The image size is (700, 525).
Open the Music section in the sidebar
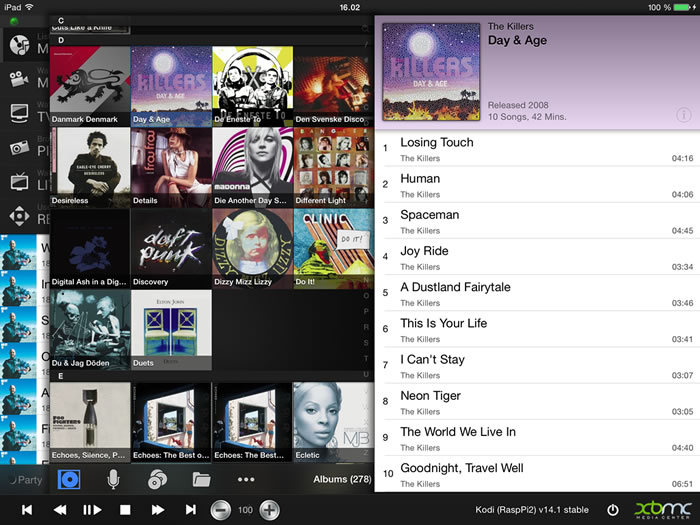point(20,45)
